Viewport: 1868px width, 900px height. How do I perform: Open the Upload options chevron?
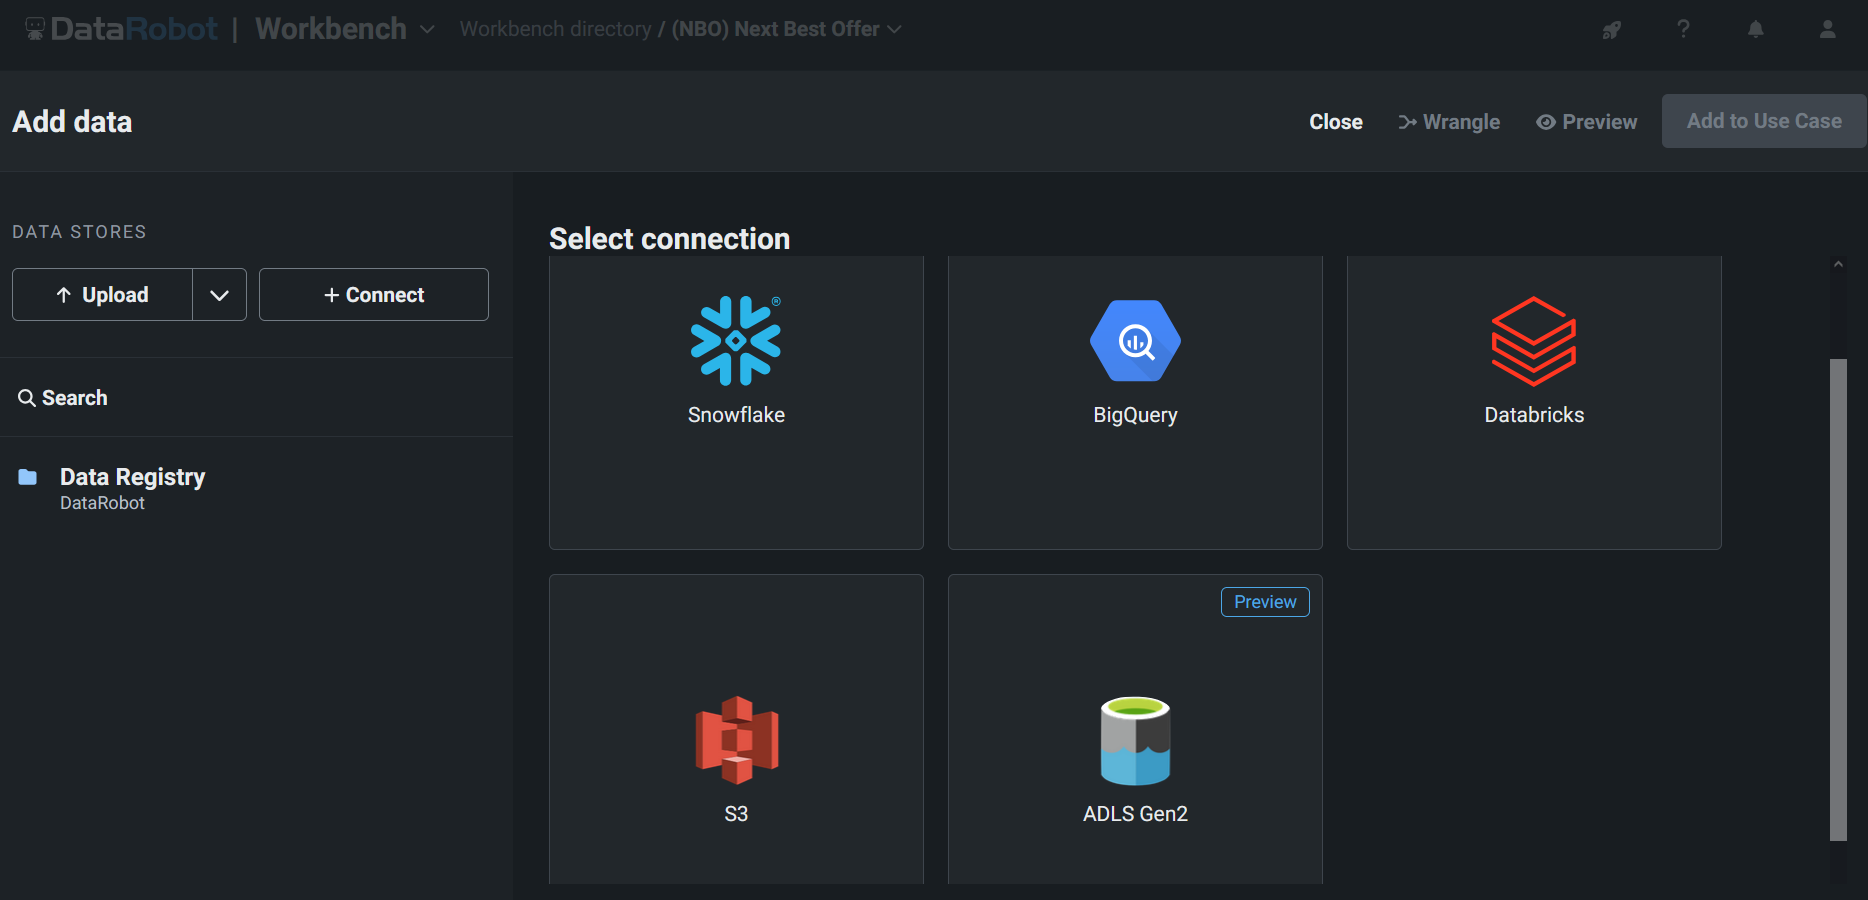pos(219,294)
